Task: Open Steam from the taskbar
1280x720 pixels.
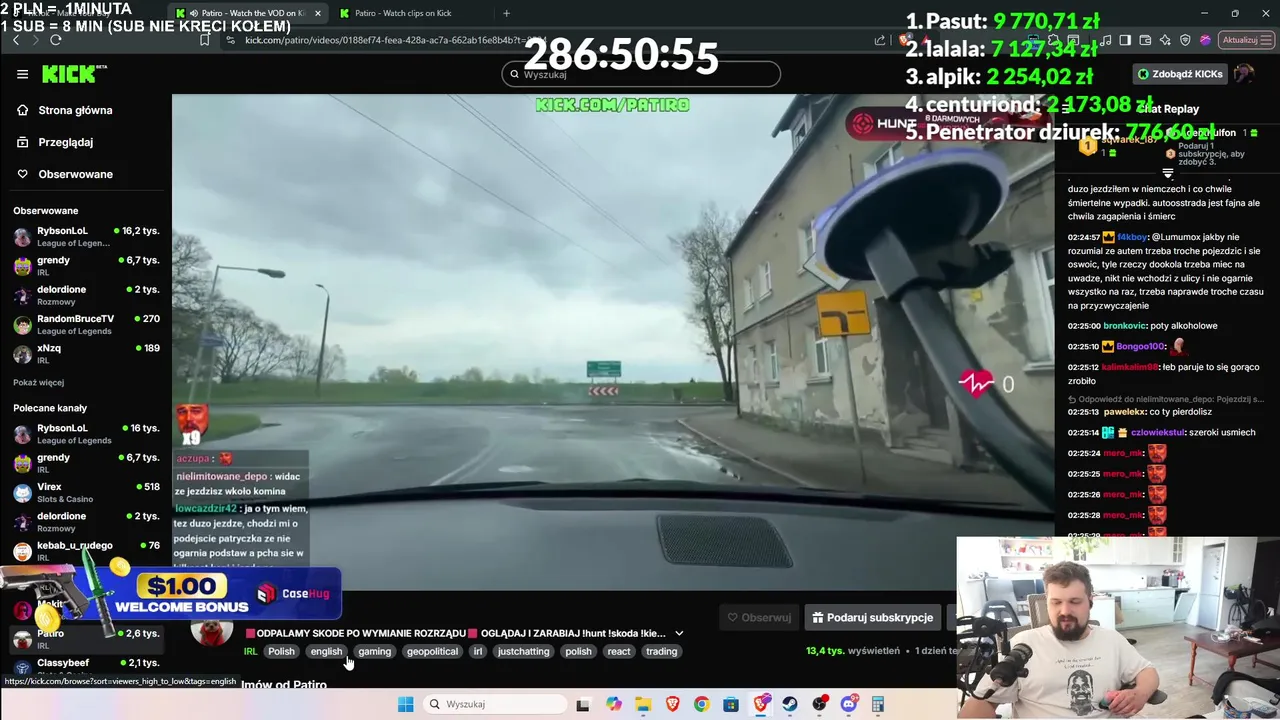Action: pyautogui.click(x=790, y=704)
